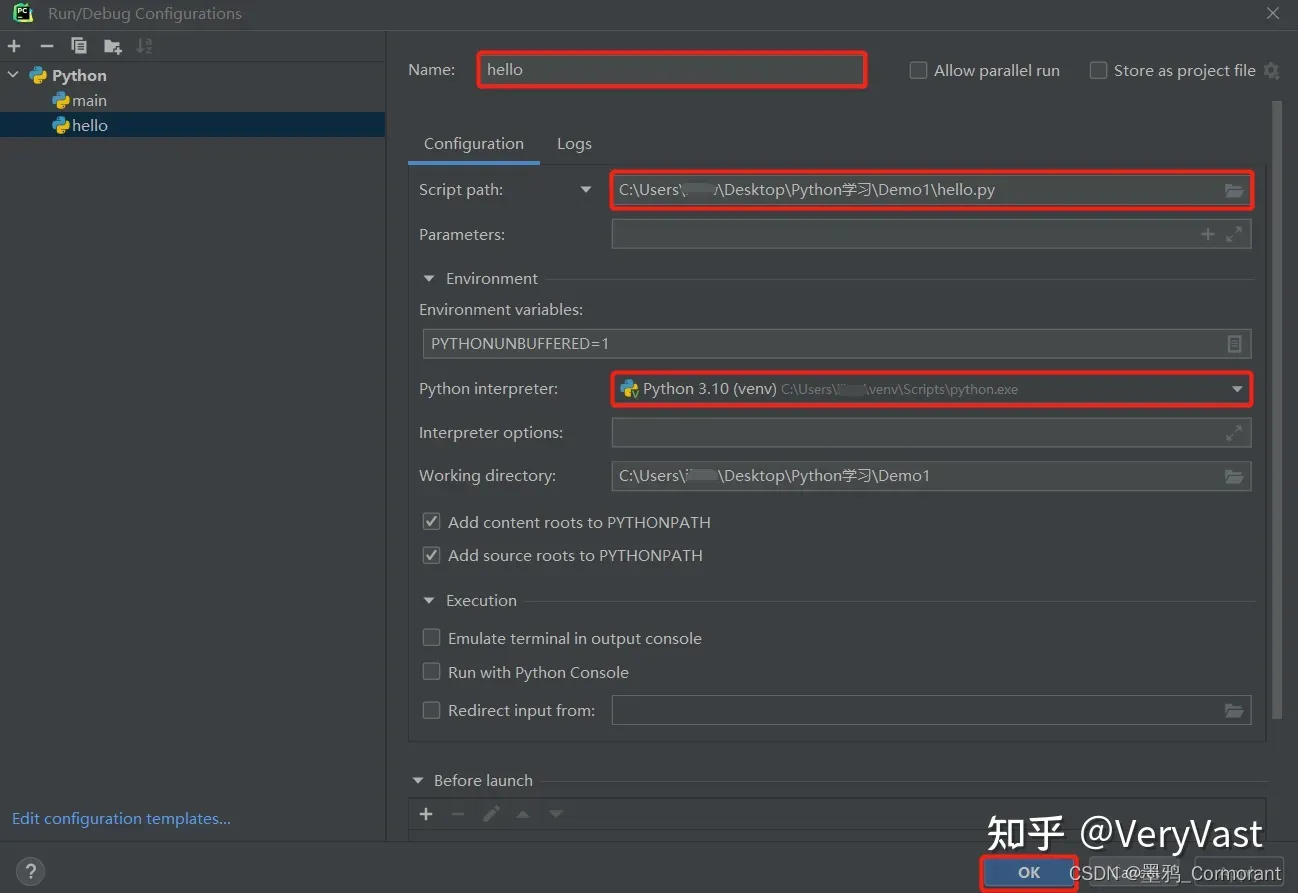Open the Store as project file gear settings
The height and width of the screenshot is (893, 1298).
pos(1271,71)
